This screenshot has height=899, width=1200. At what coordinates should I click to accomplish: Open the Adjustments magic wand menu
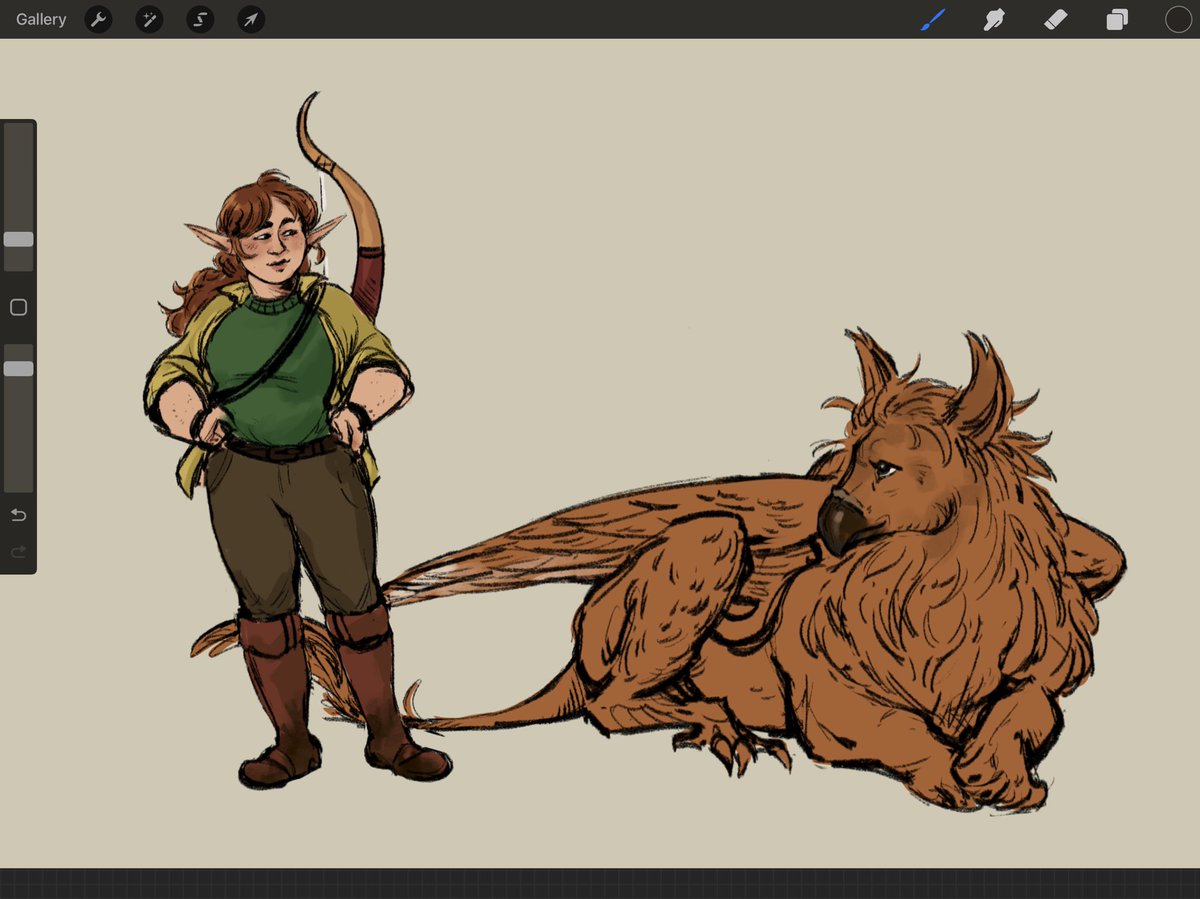coord(149,19)
